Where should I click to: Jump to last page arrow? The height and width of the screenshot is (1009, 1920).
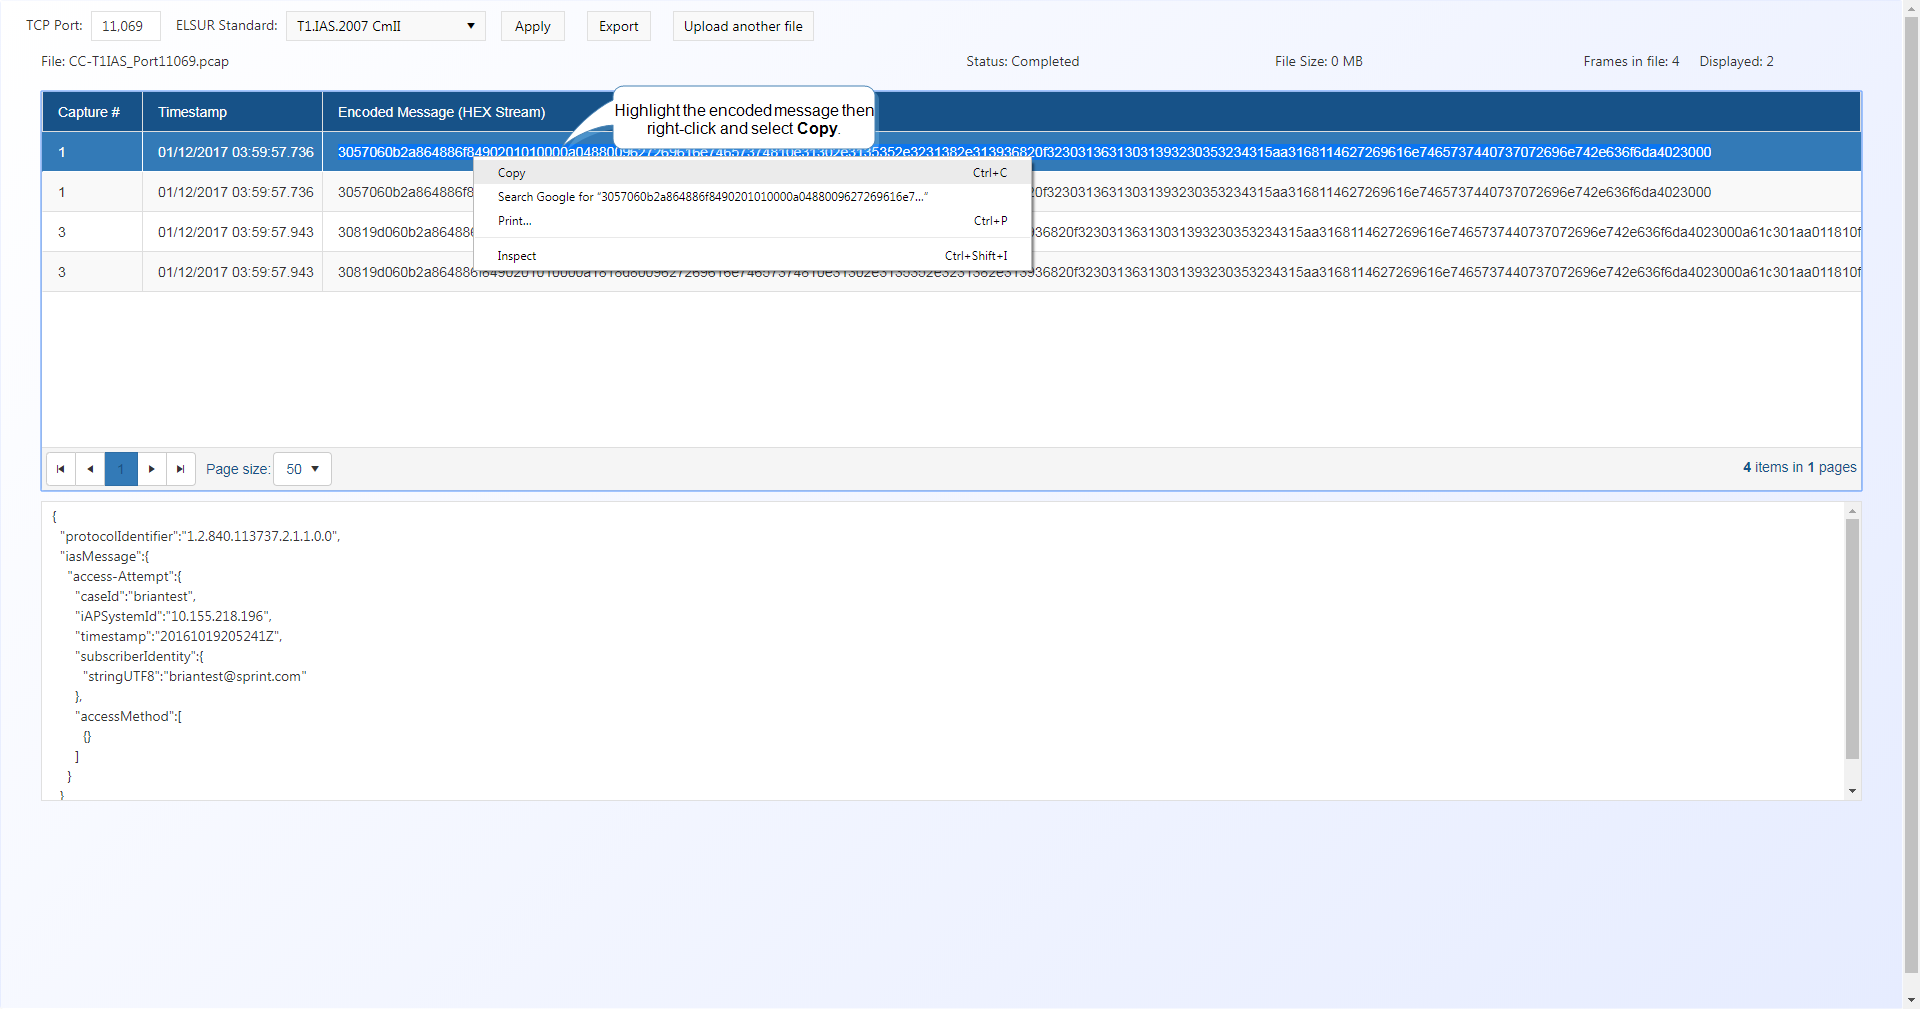180,469
